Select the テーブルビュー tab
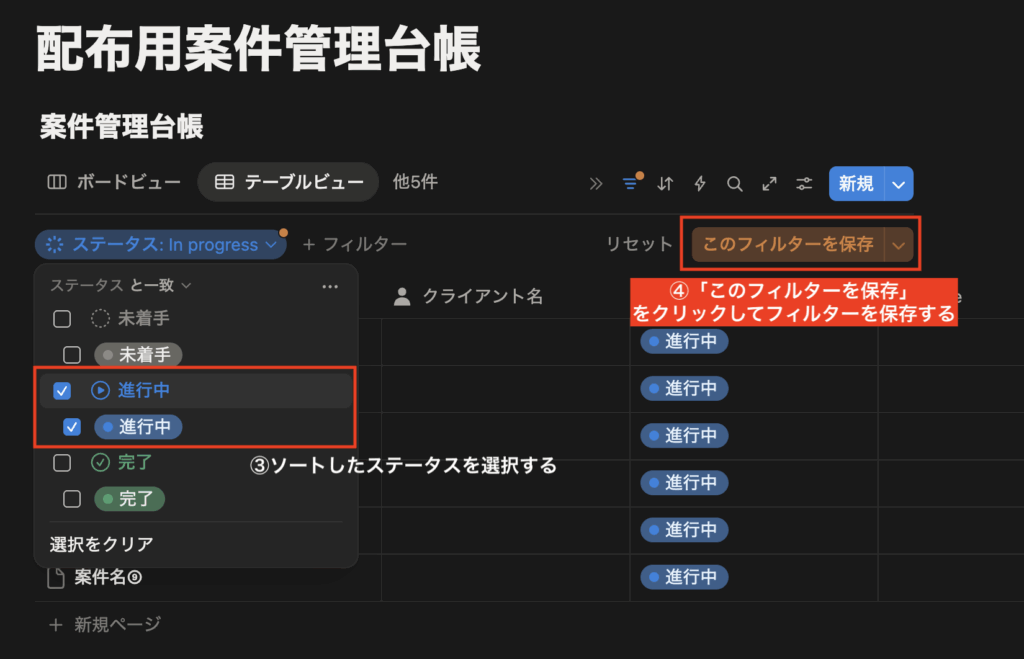Viewport: 1024px width, 659px height. 289,182
